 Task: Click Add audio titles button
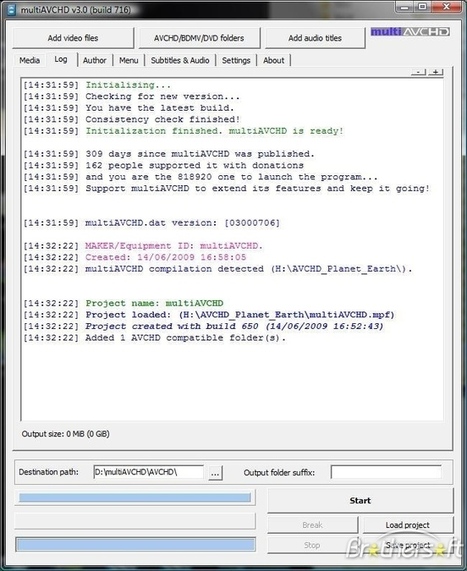tap(315, 38)
